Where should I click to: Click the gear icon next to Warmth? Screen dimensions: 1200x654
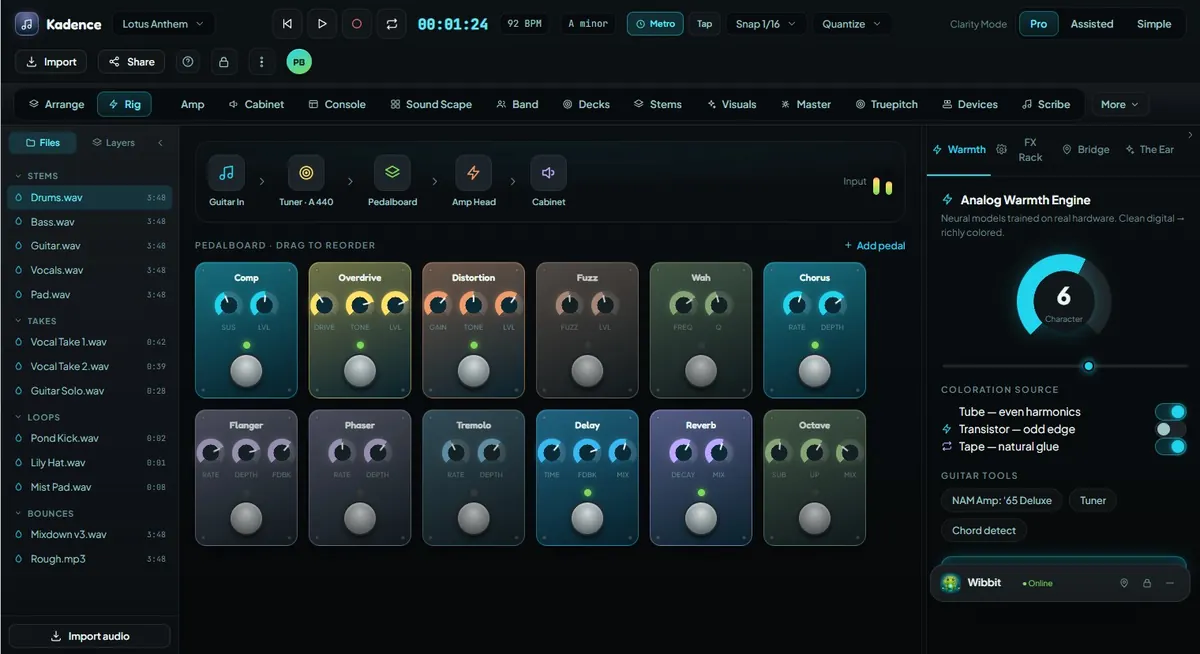click(1002, 149)
